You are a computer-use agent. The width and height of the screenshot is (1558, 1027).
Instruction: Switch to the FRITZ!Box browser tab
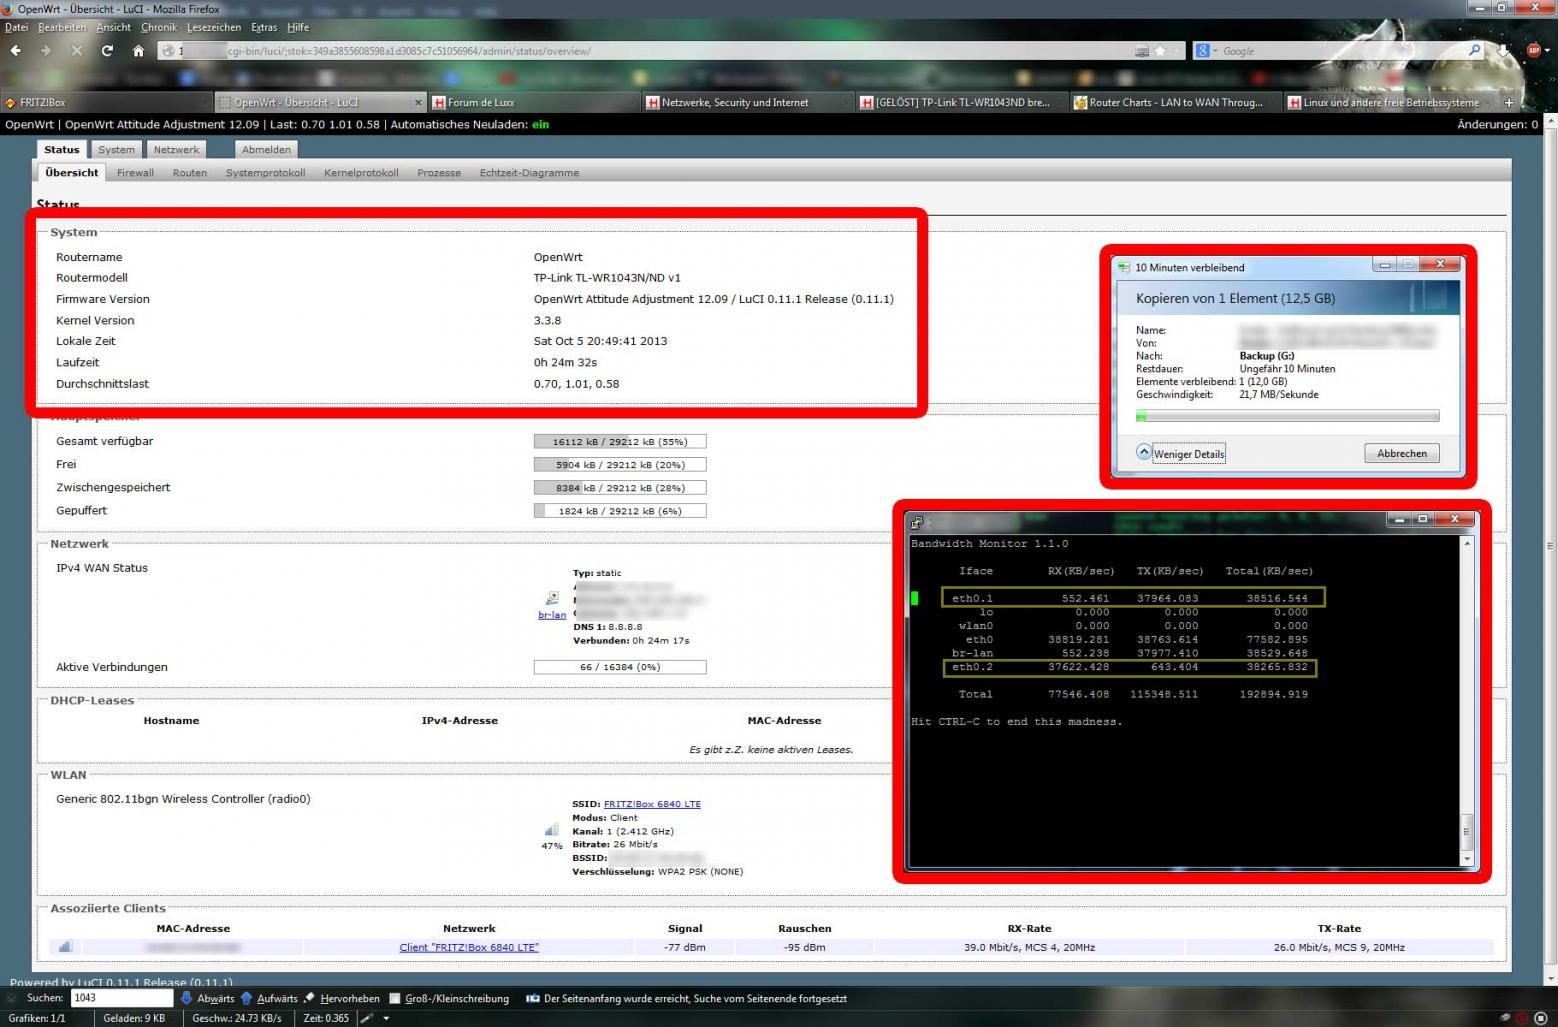click(106, 102)
